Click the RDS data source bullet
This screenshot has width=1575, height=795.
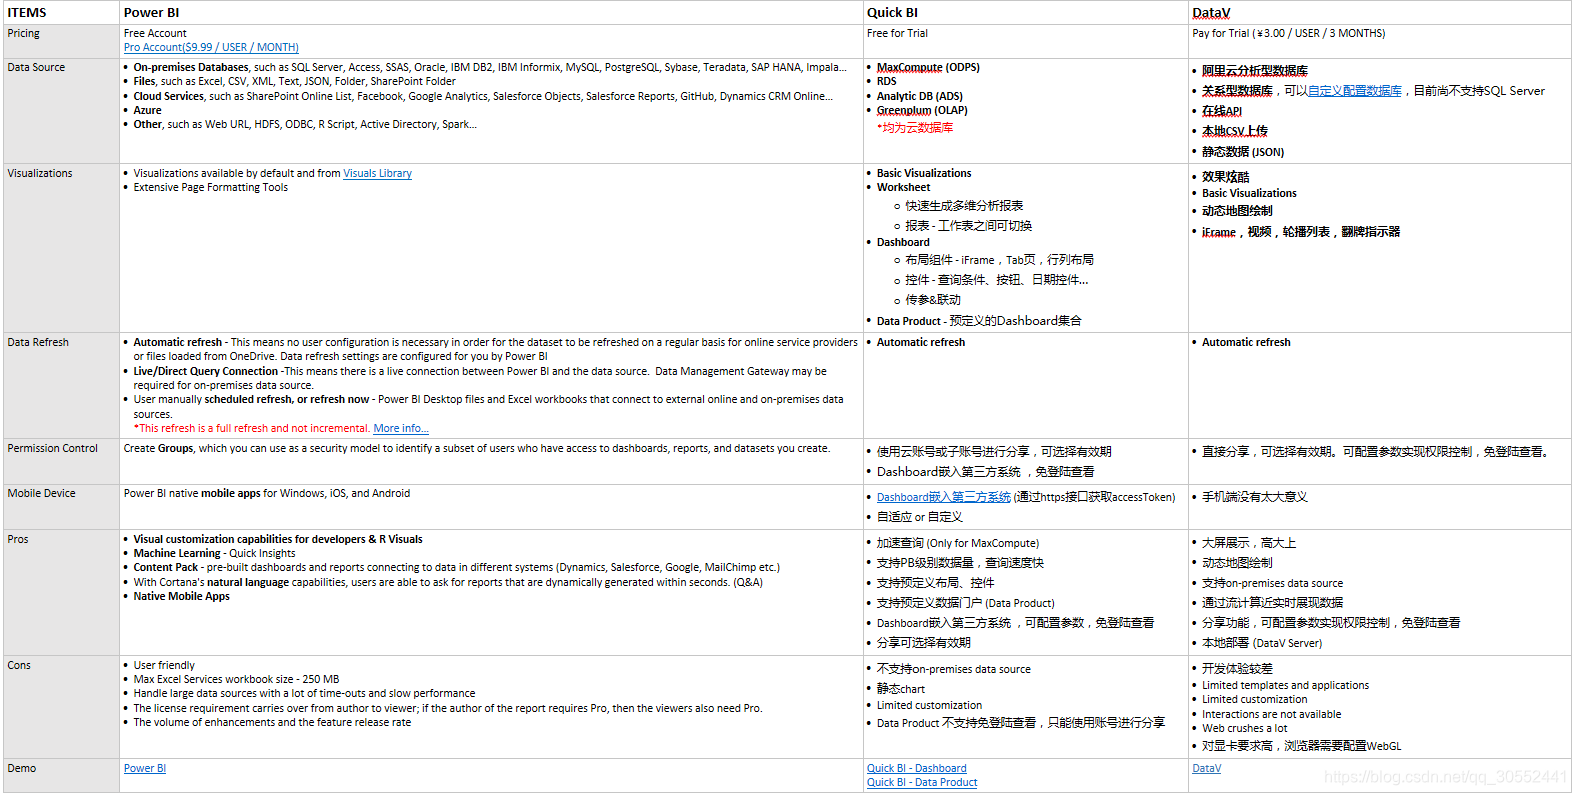886,81
